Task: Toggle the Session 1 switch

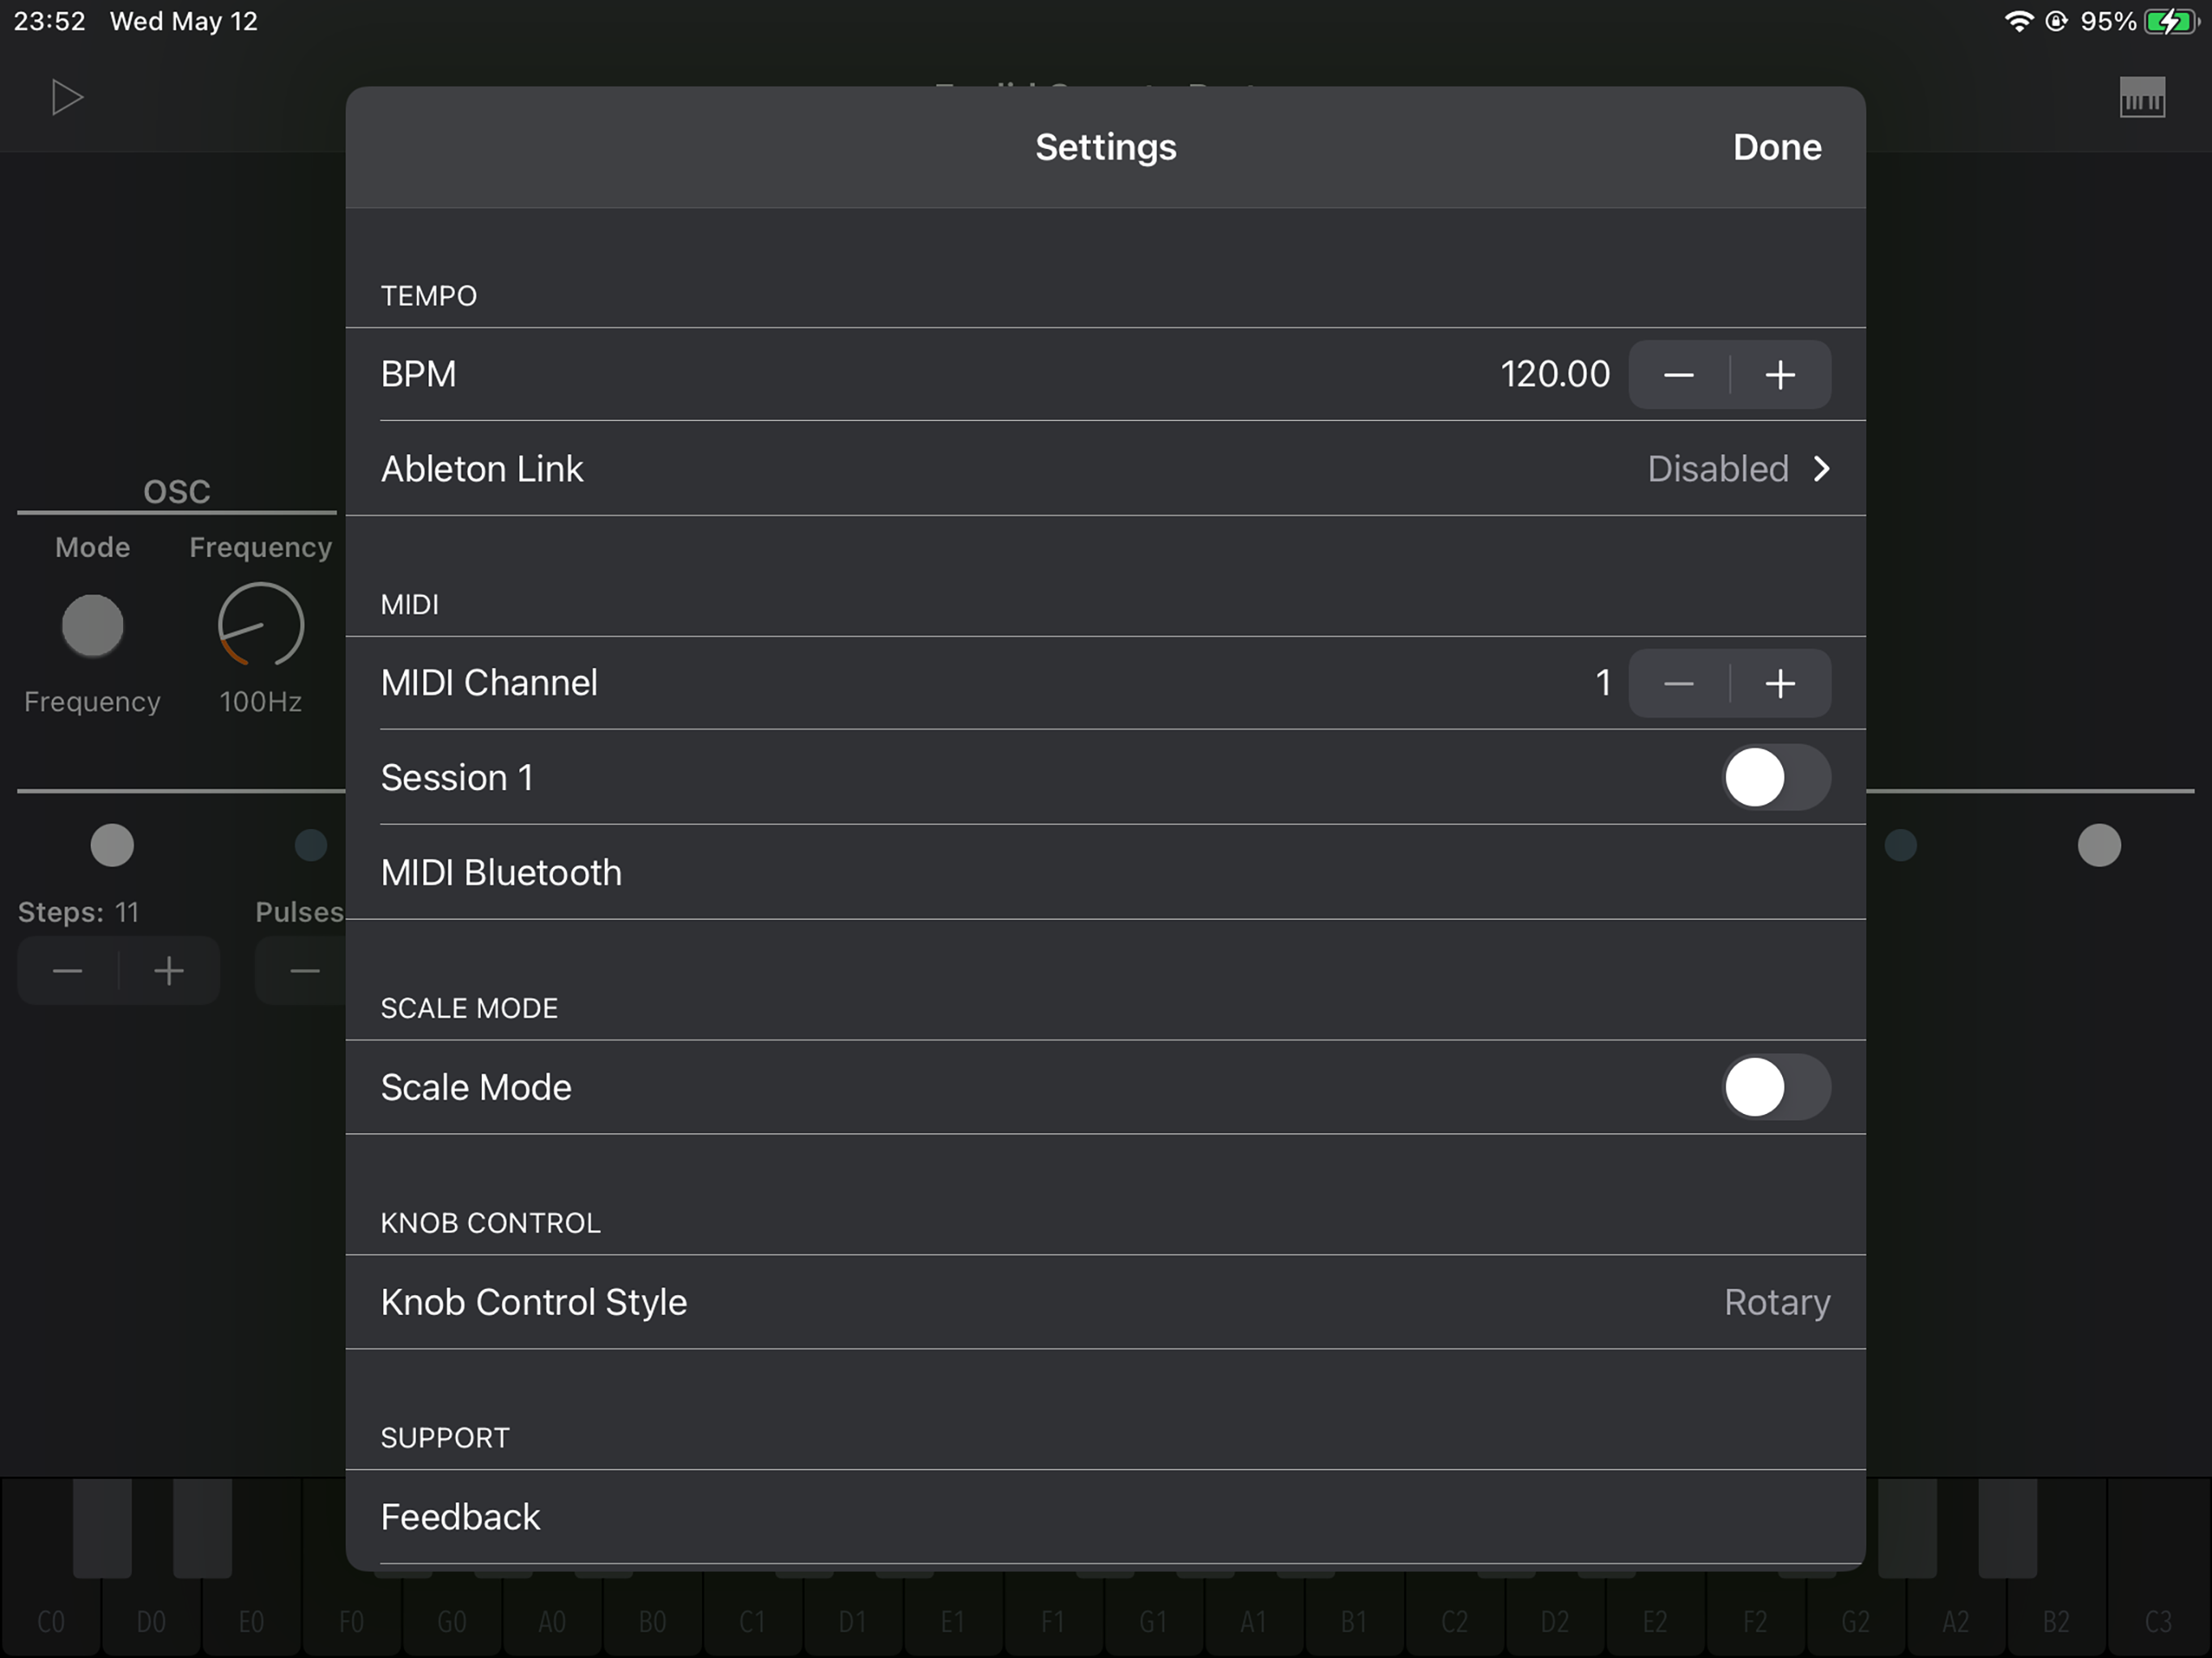Action: [x=1775, y=778]
